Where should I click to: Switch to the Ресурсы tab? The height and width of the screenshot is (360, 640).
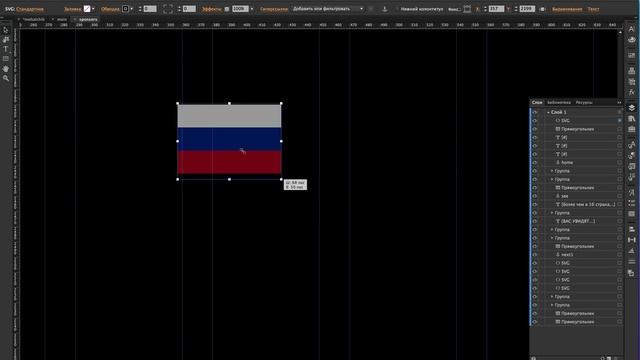point(584,102)
